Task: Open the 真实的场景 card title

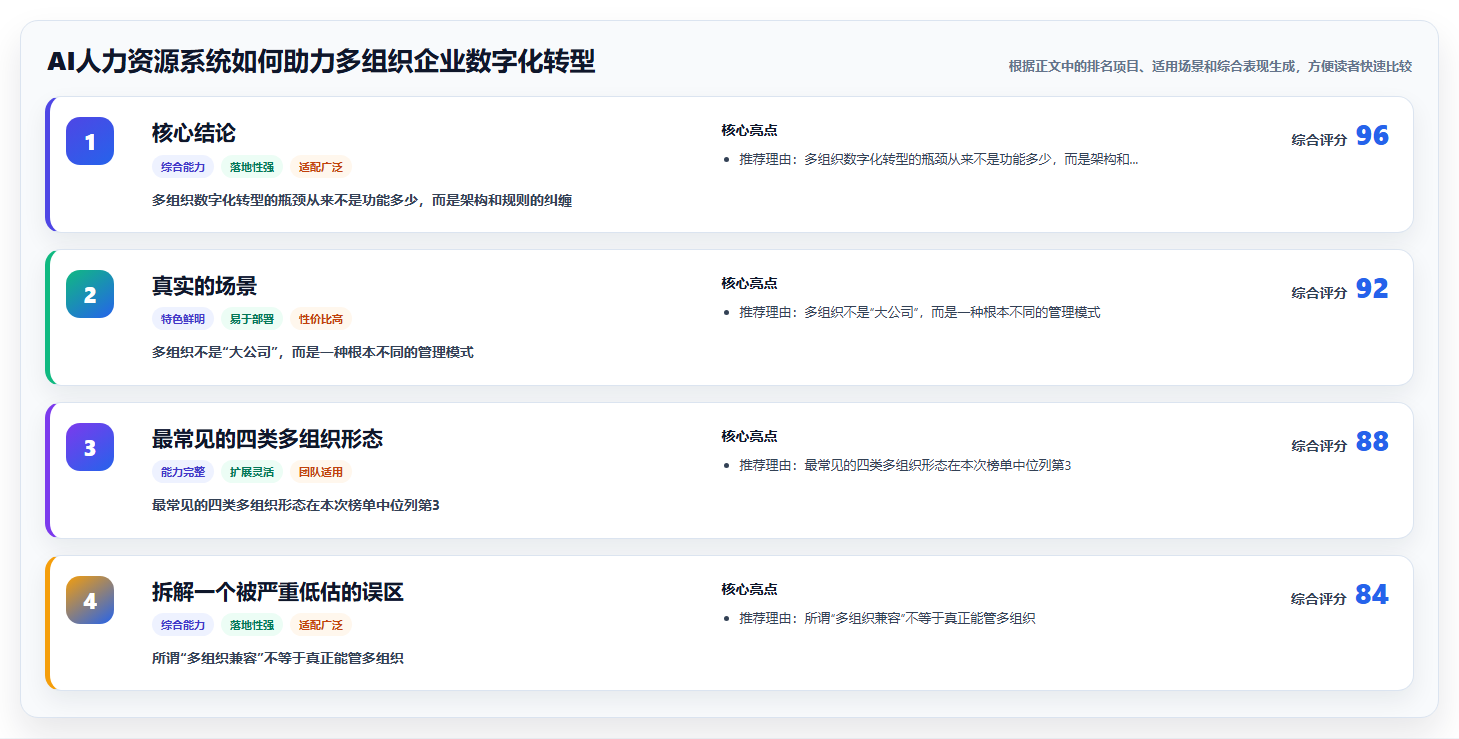Action: [204, 286]
